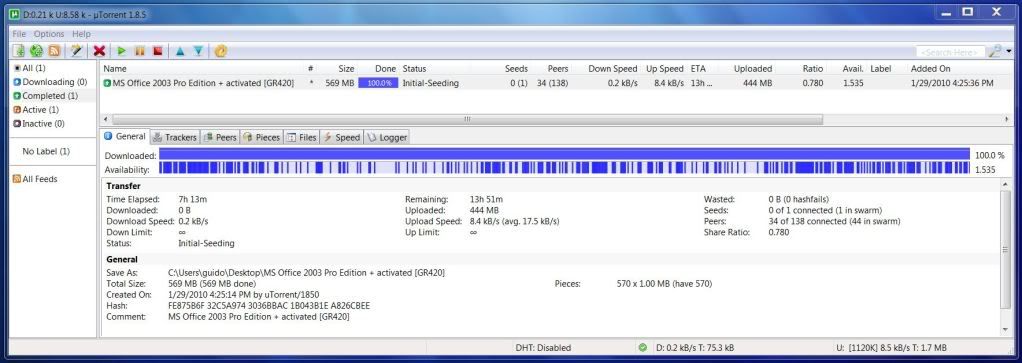
Task: Click DHT: Disabled in the status bar
Action: tap(543, 347)
